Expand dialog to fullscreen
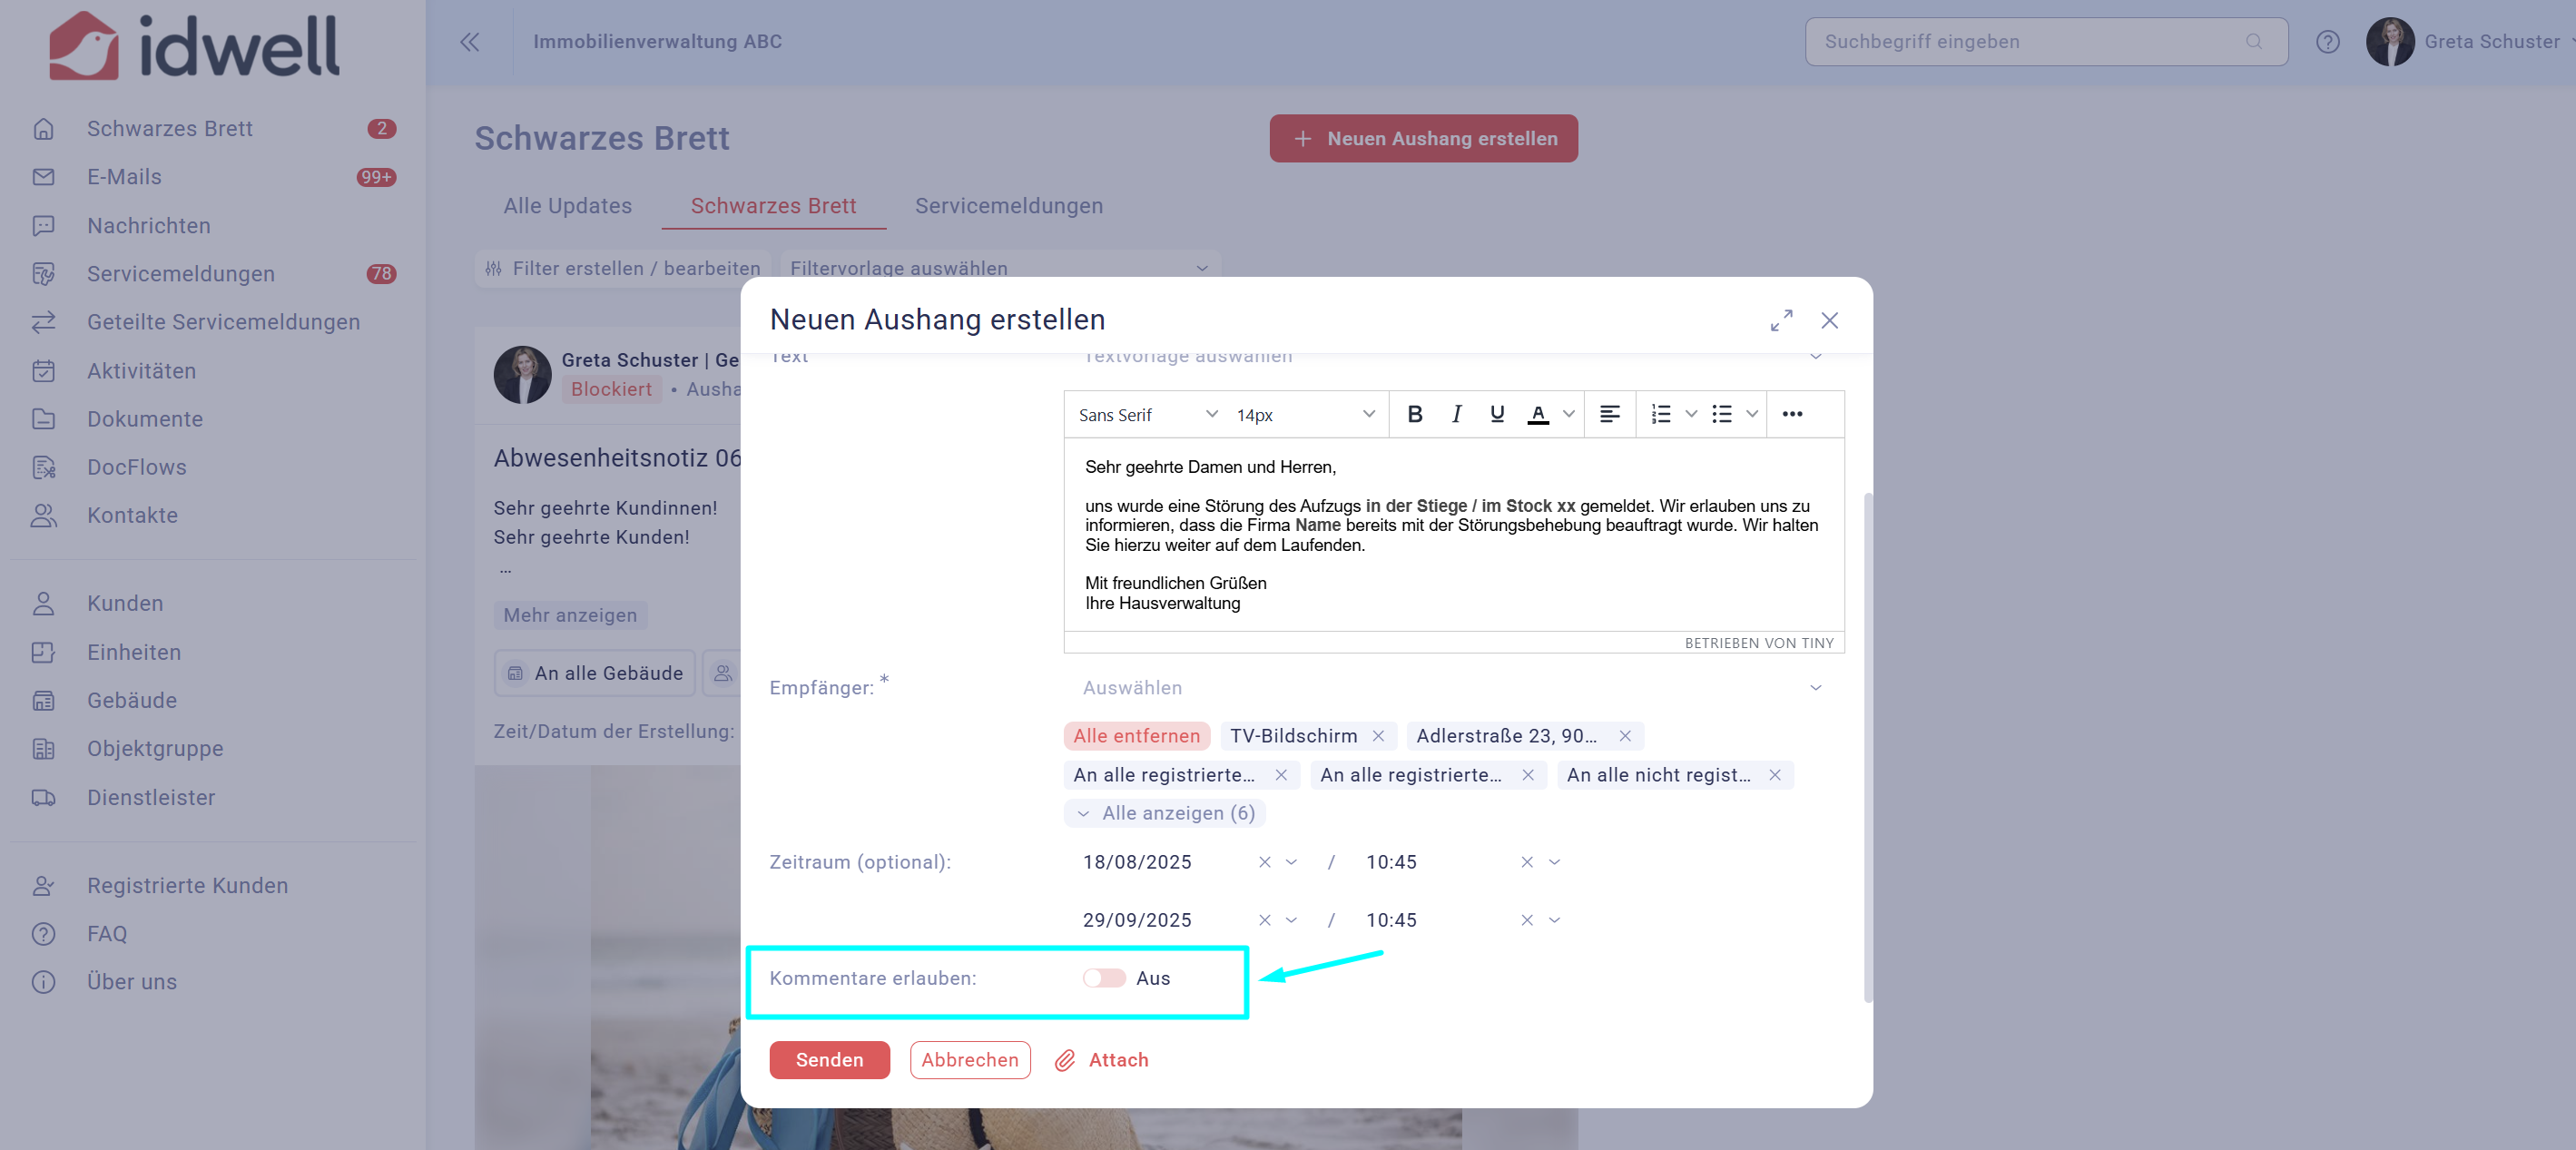The height and width of the screenshot is (1150, 2576). (x=1781, y=320)
